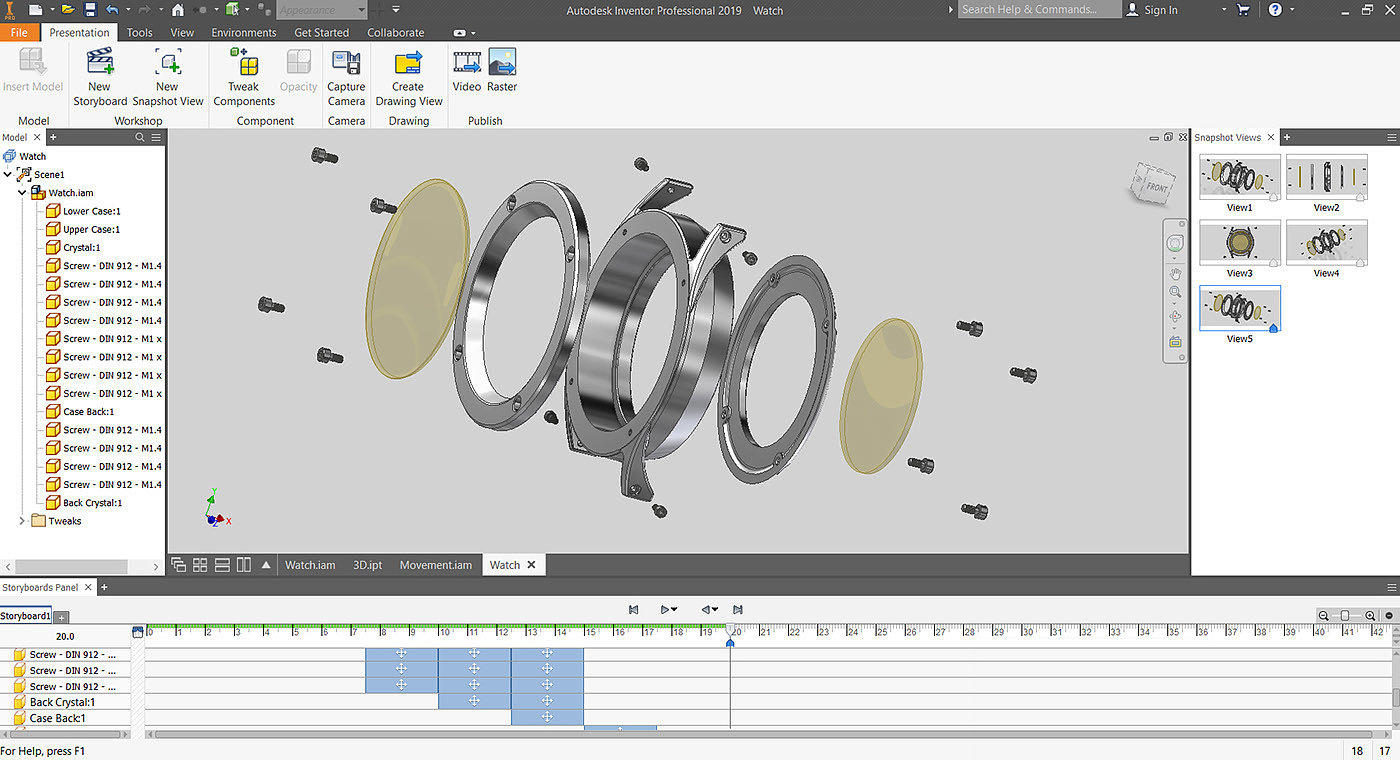This screenshot has height=760, width=1400.
Task: Expand the Tweaks folder
Action: [23, 521]
